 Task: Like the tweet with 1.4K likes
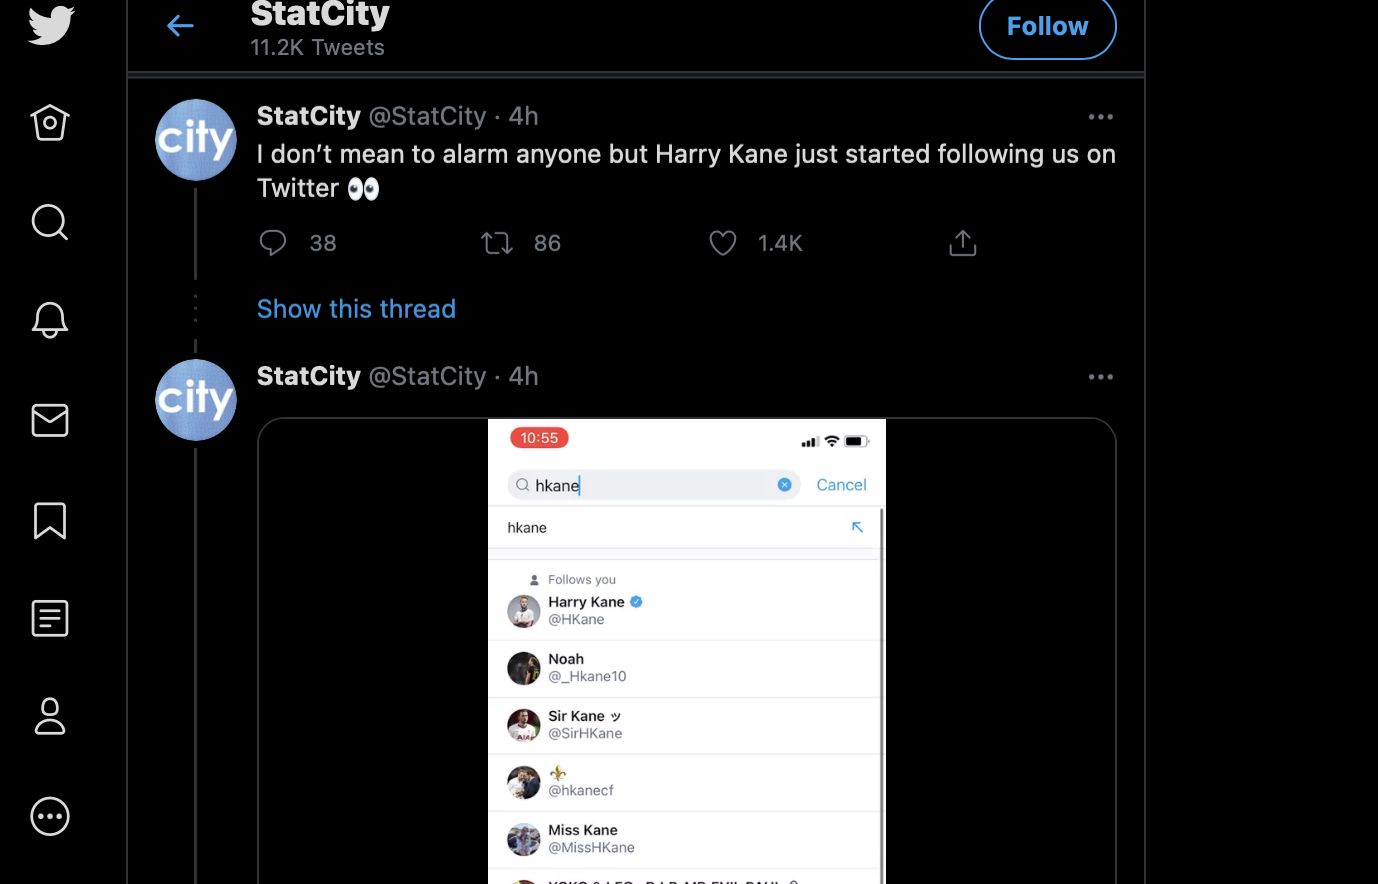[x=723, y=243]
